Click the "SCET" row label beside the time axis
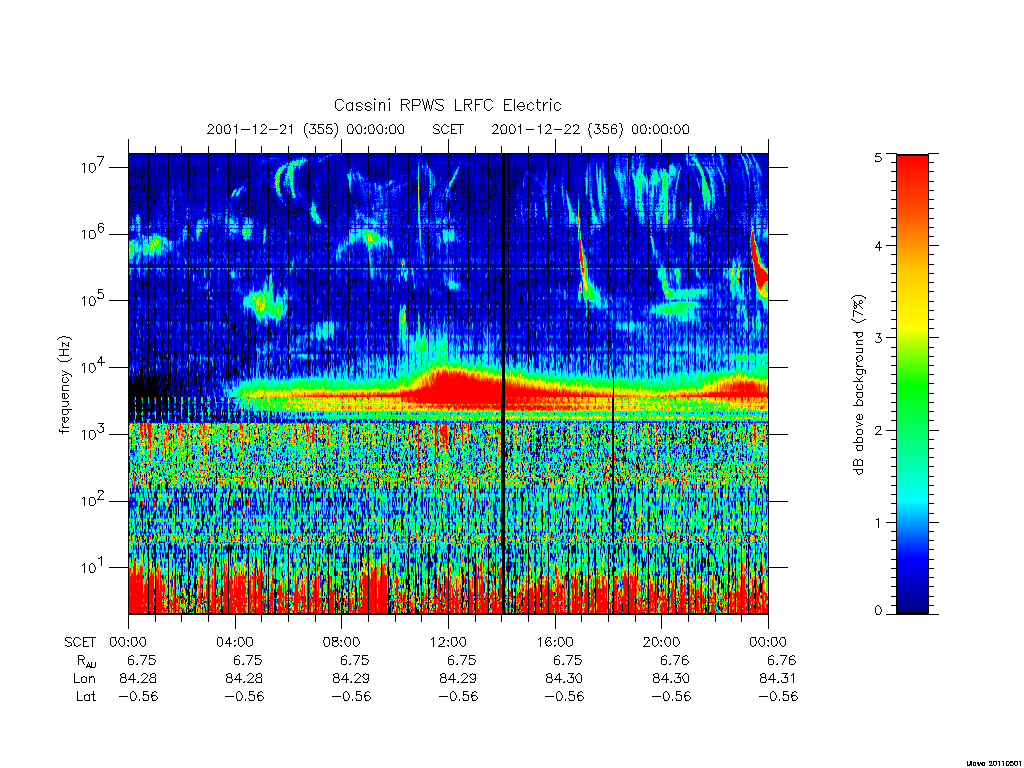The image size is (1024, 768). tap(80, 642)
